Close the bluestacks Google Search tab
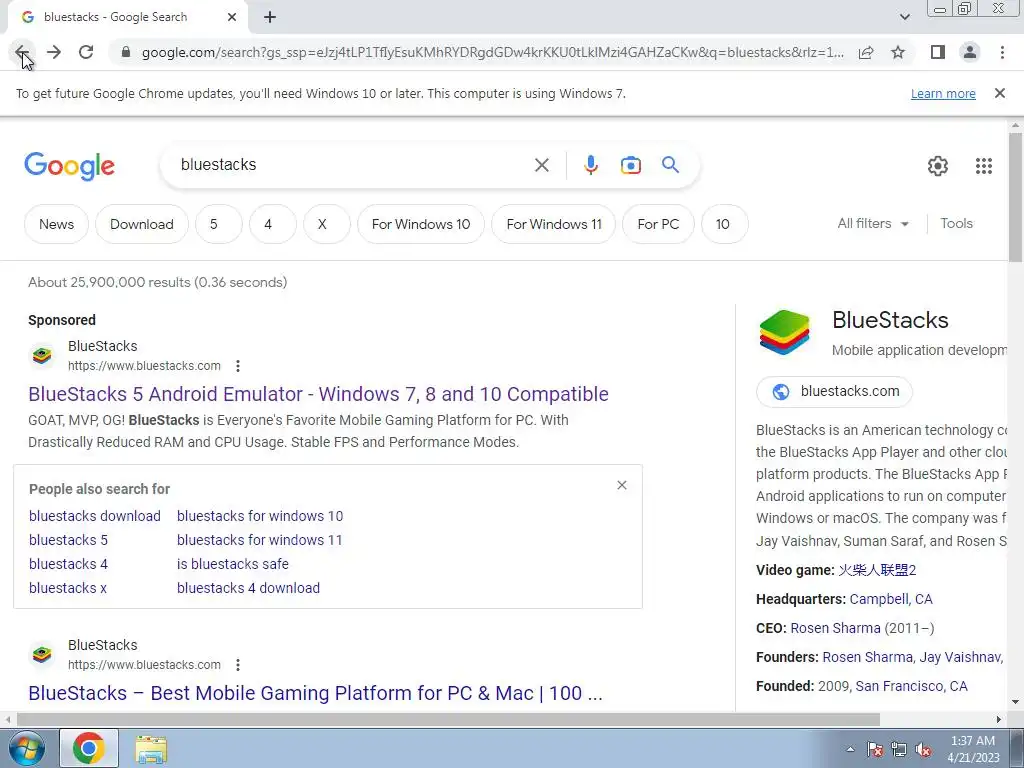Viewport: 1024px width, 768px height. point(232,18)
